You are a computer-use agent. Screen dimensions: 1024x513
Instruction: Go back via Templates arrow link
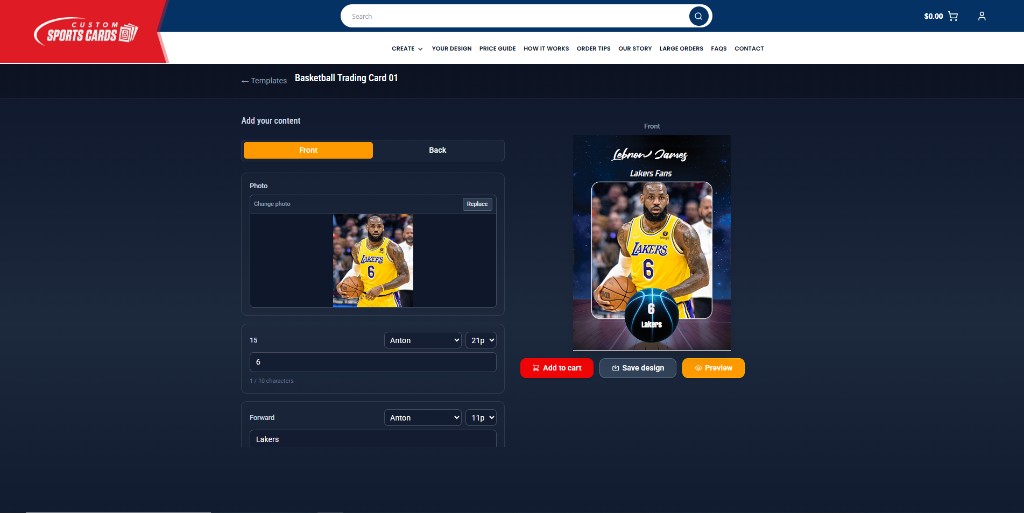[264, 81]
